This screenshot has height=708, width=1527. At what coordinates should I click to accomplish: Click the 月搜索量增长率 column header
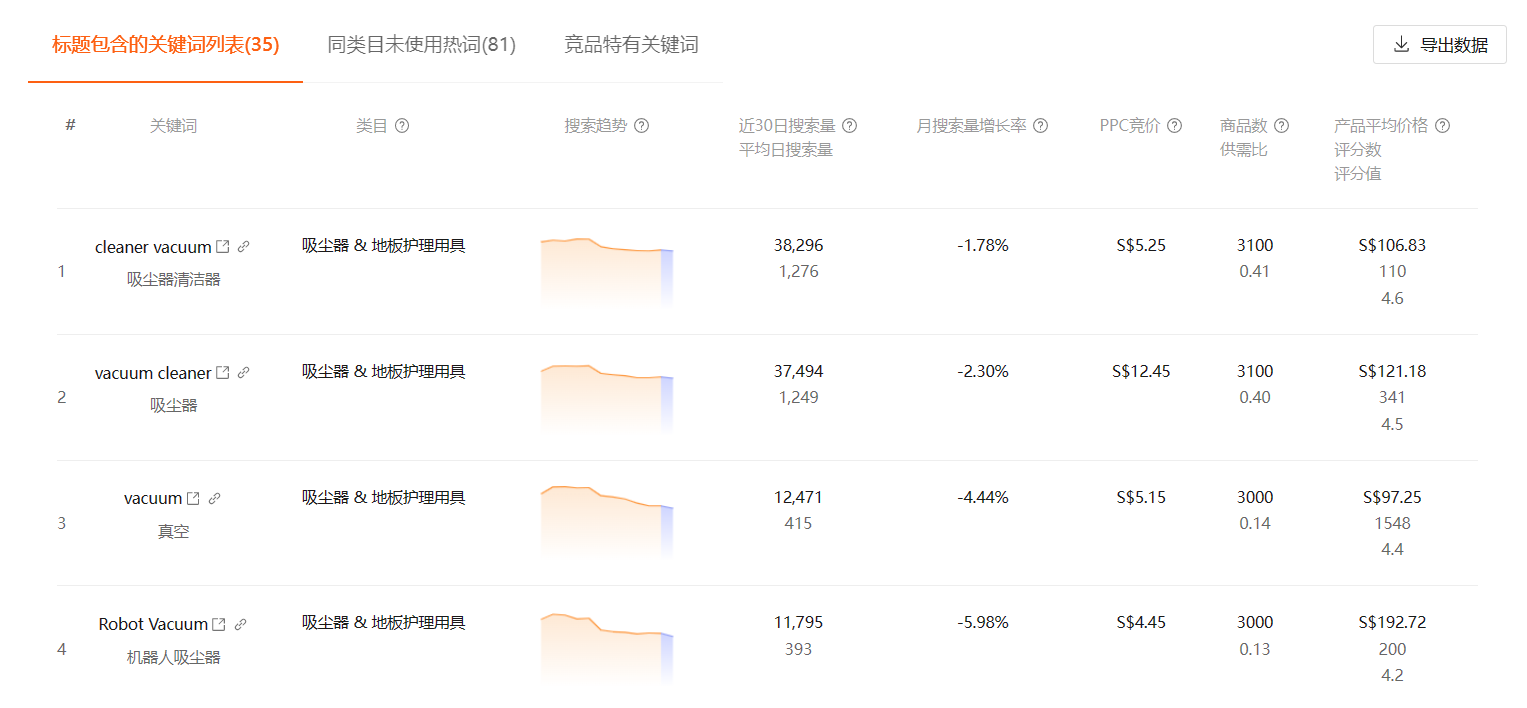(x=972, y=126)
